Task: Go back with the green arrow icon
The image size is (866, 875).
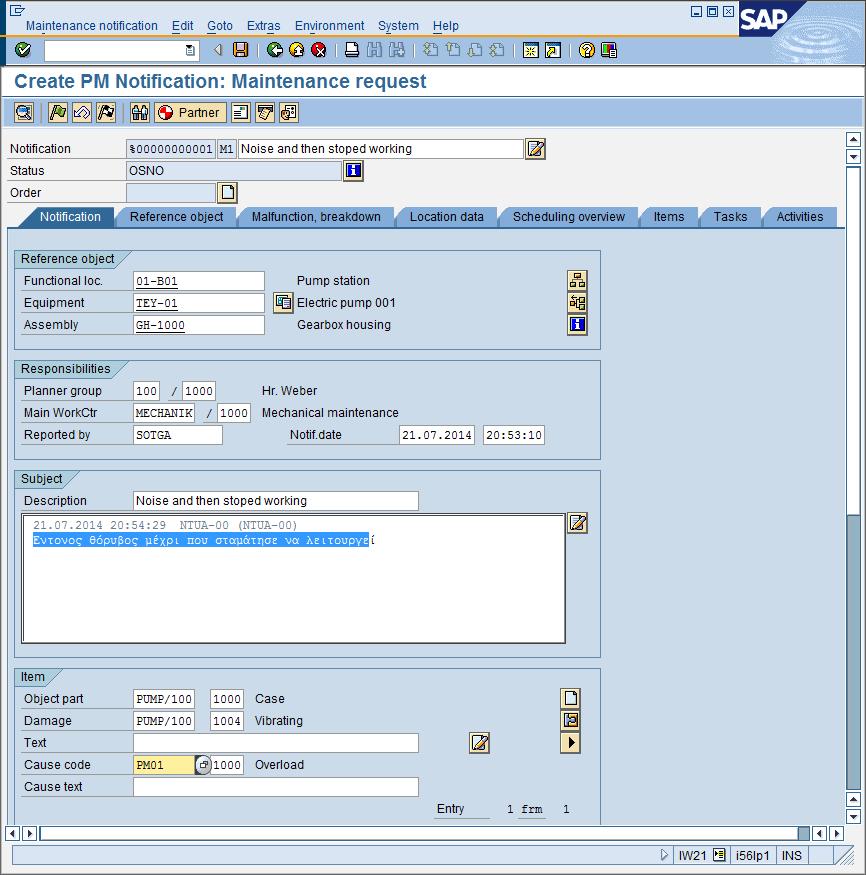Action: 275,50
